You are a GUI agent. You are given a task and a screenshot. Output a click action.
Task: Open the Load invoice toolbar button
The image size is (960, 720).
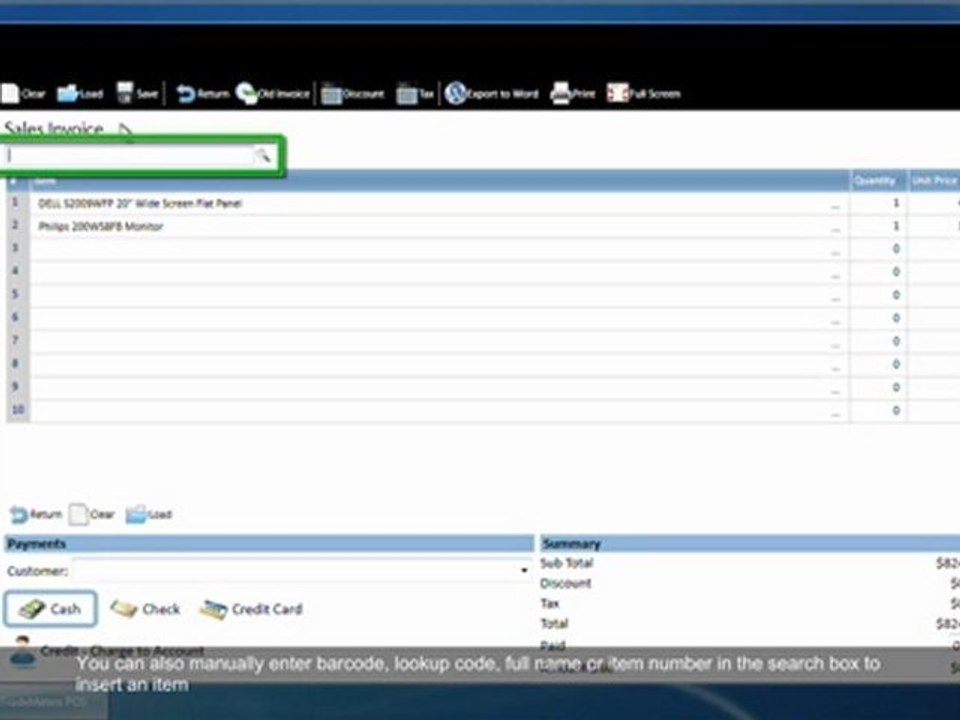click(x=80, y=94)
